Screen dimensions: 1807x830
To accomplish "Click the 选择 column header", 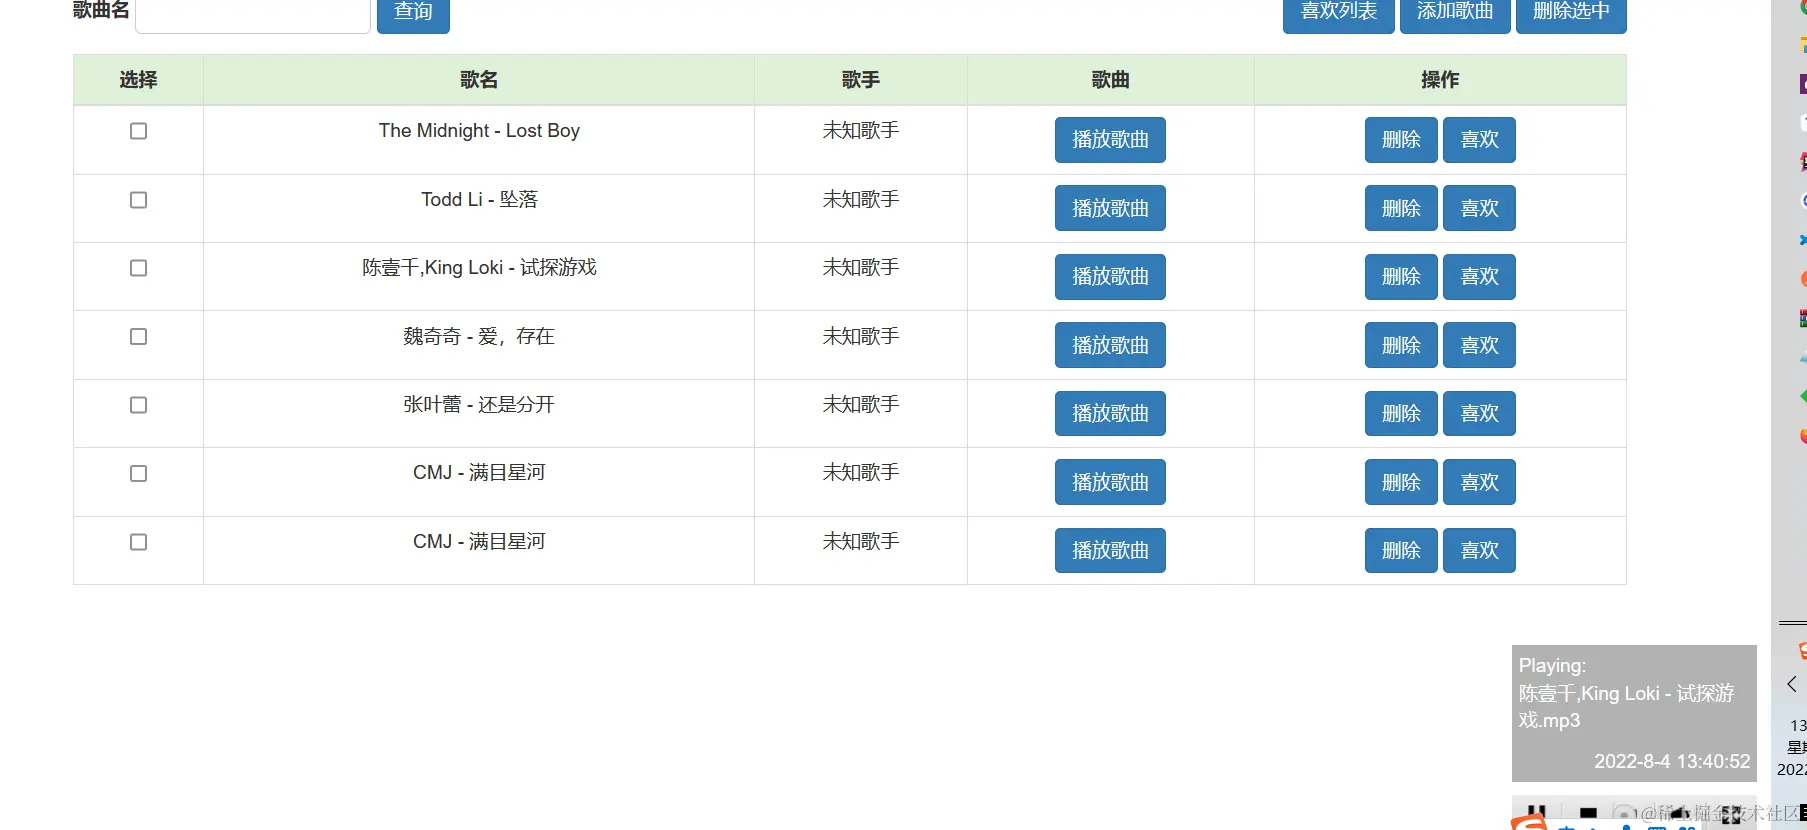I will [138, 80].
